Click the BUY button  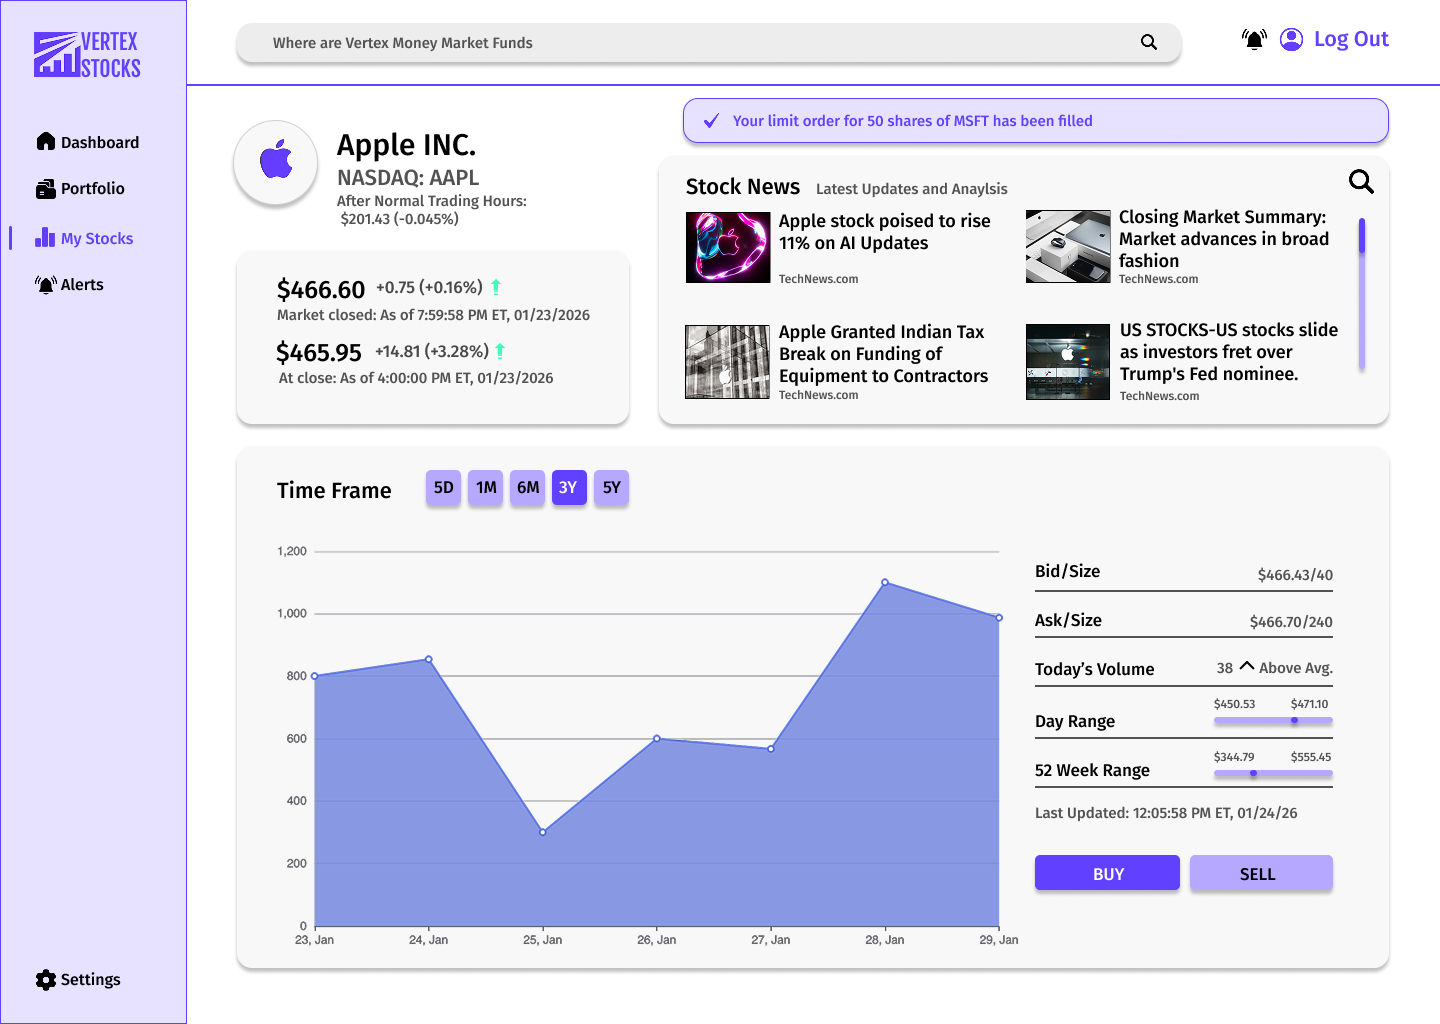click(x=1107, y=873)
